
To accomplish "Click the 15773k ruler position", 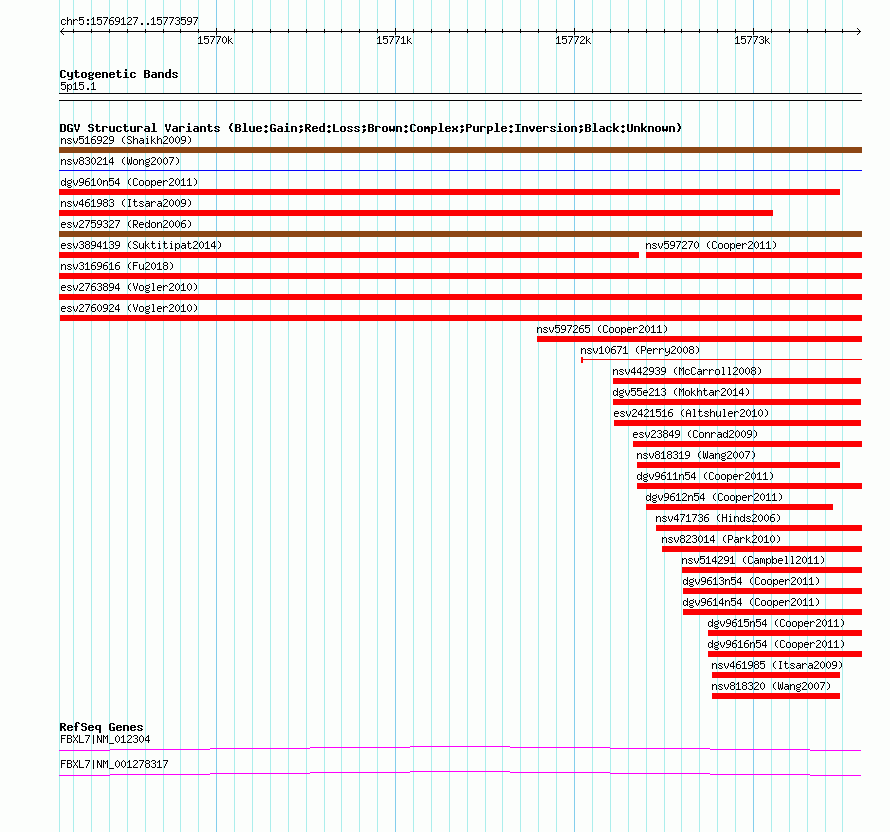I will tap(752, 40).
